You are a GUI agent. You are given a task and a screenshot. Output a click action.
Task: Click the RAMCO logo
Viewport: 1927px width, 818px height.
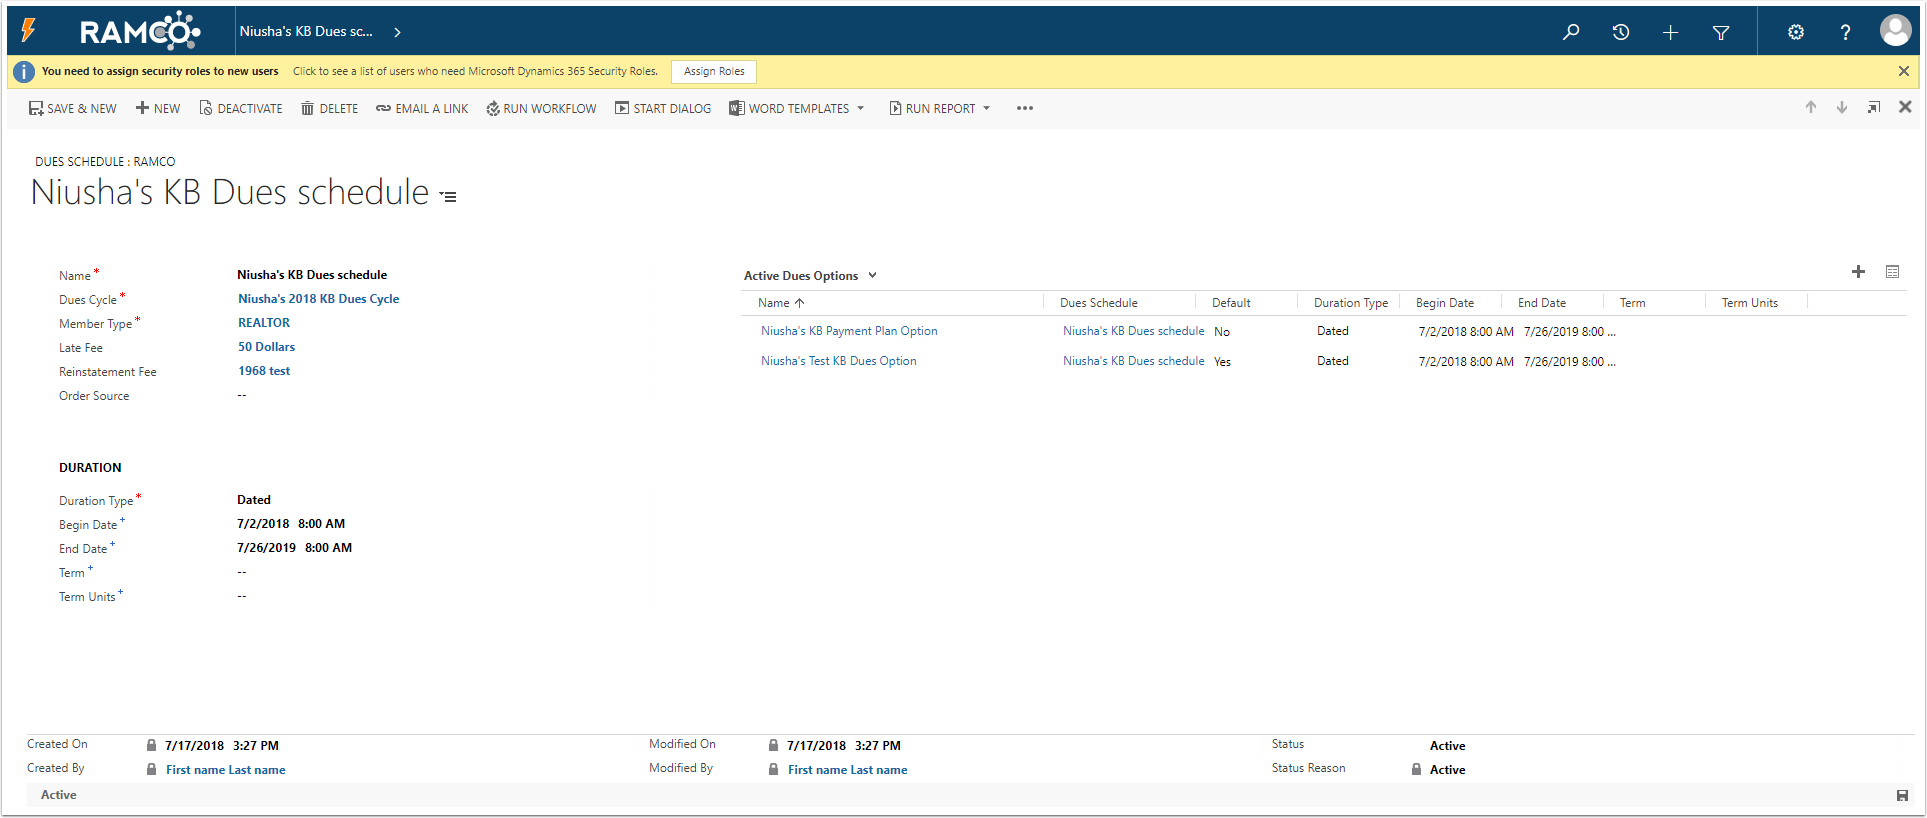(139, 31)
